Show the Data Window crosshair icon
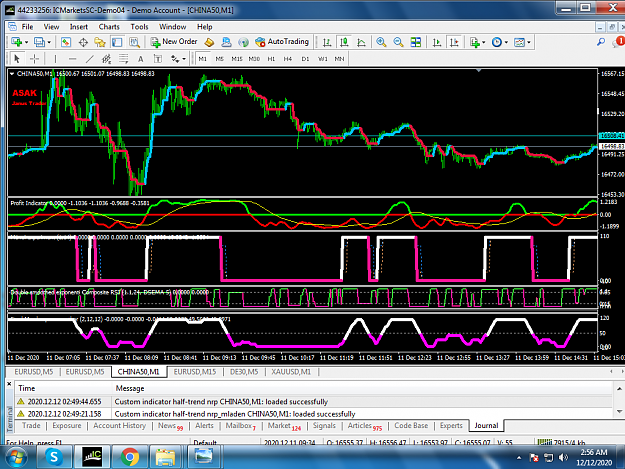This screenshot has width=625, height=469. pos(83,42)
